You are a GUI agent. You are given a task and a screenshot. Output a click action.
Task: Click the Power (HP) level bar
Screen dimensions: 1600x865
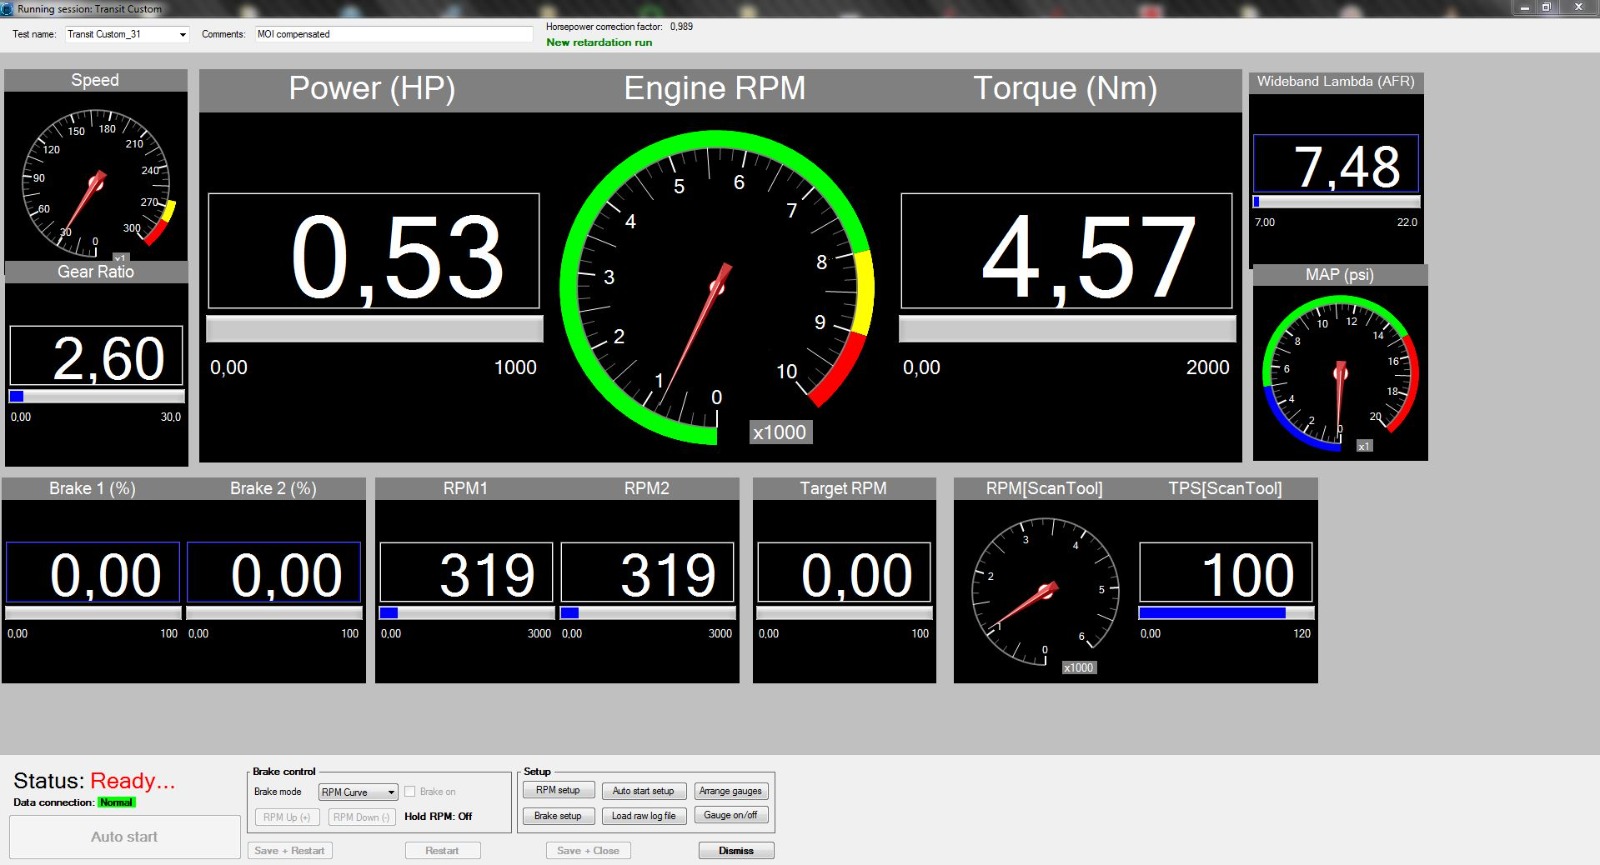coord(374,329)
